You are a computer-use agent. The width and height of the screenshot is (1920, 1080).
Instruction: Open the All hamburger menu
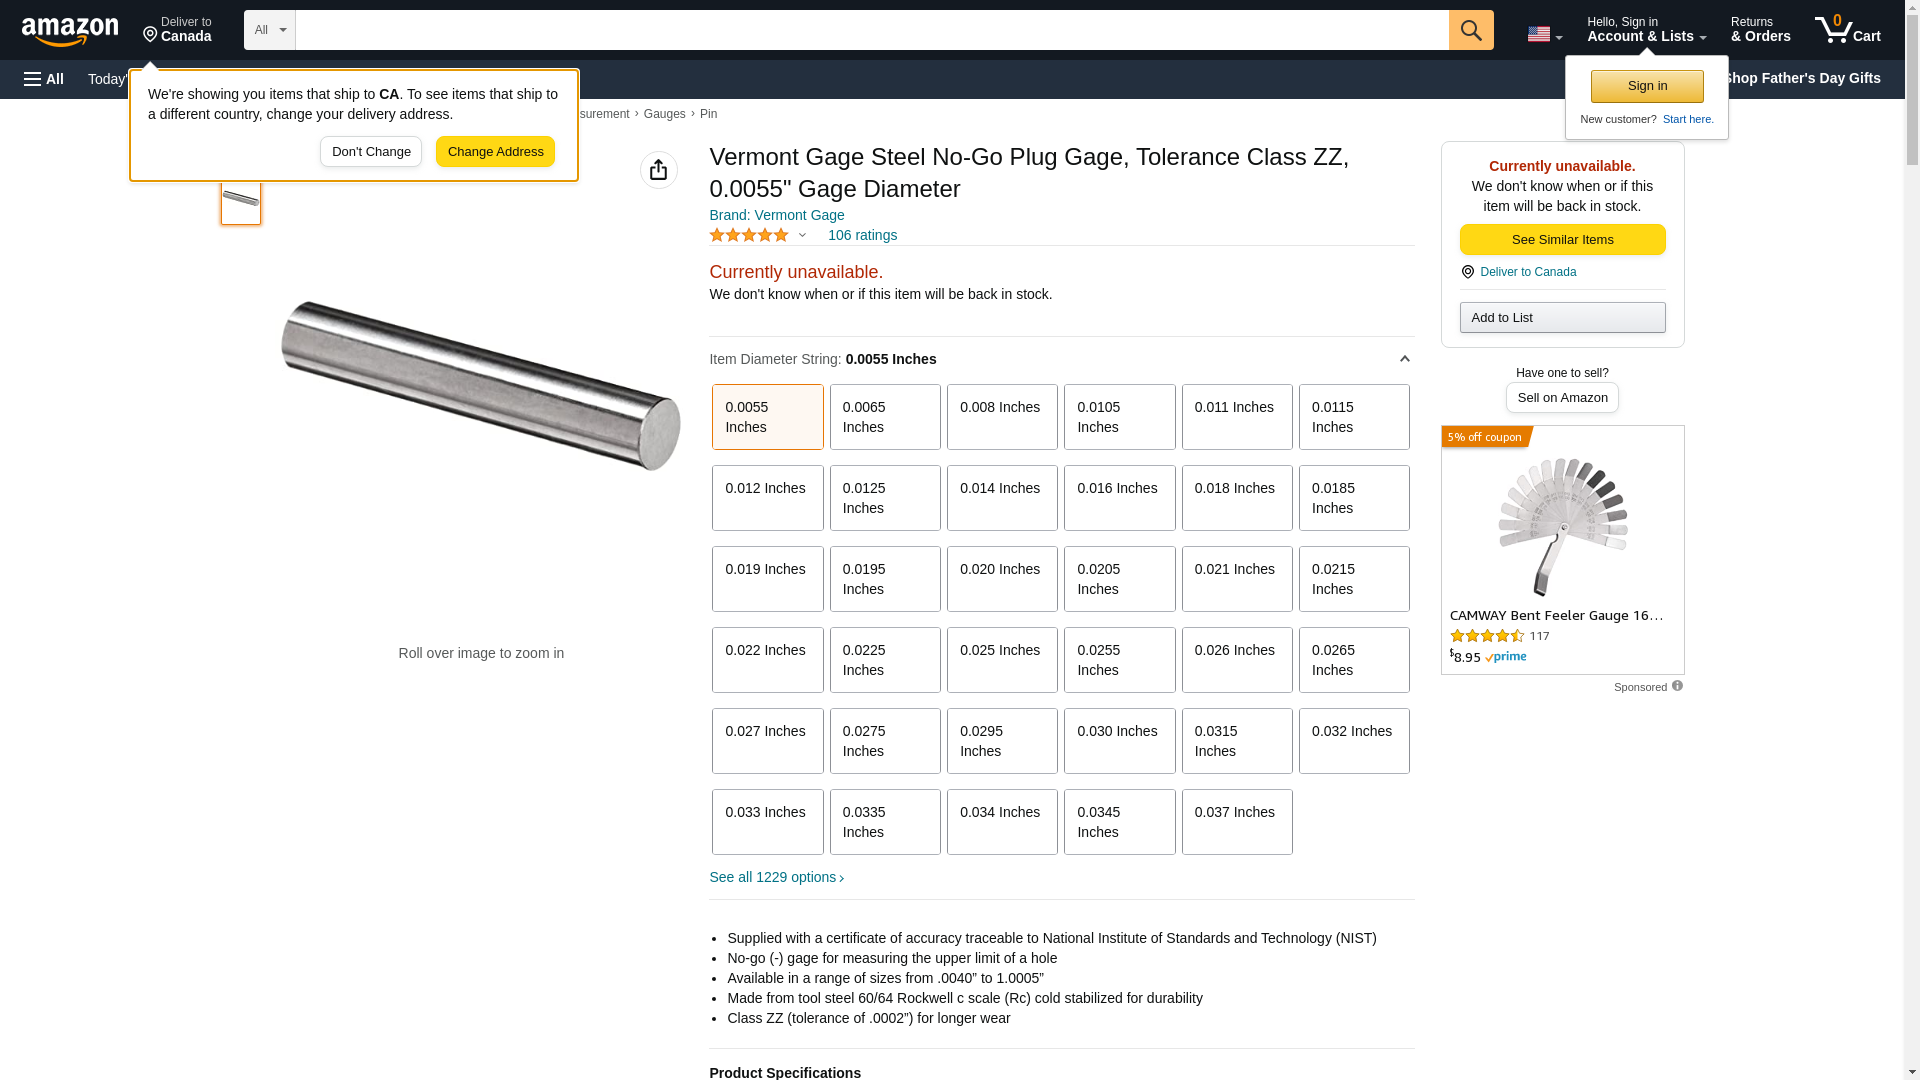44,79
